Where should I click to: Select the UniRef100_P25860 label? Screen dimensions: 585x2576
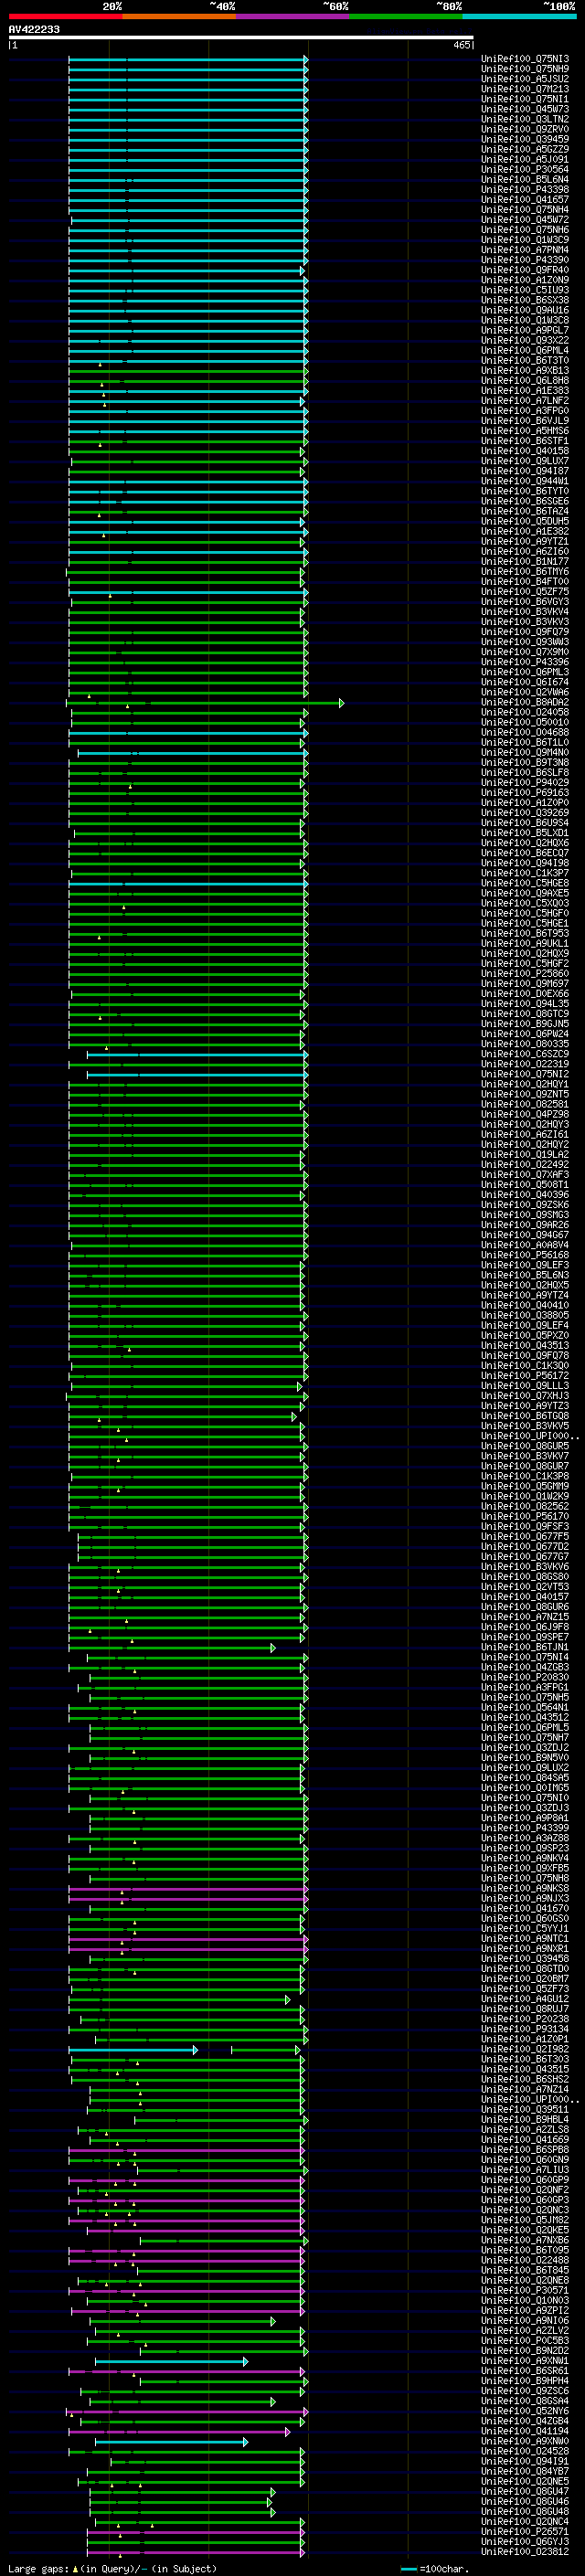pyautogui.click(x=525, y=973)
